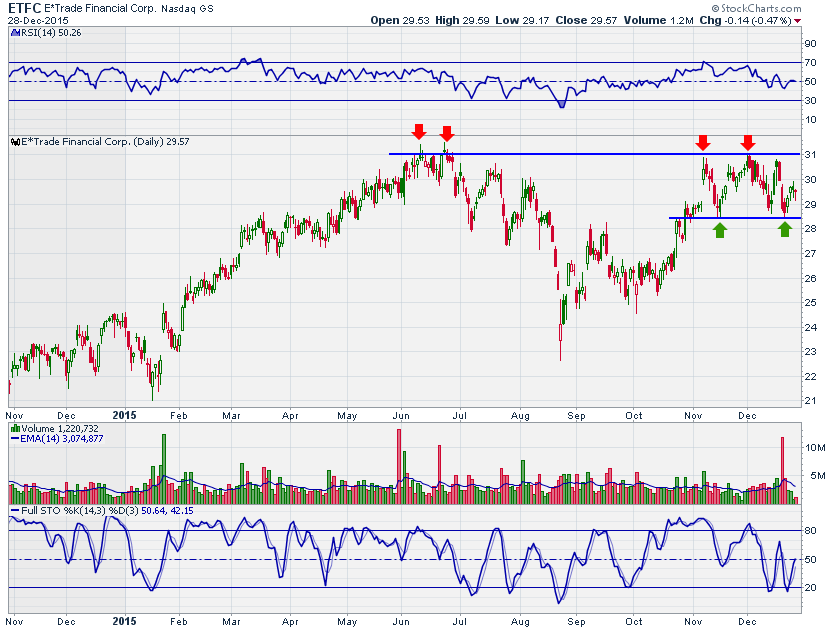Click the blue line legend marker before EMA(14)
Image resolution: width=832 pixels, height=628 pixels.
(x=15, y=439)
